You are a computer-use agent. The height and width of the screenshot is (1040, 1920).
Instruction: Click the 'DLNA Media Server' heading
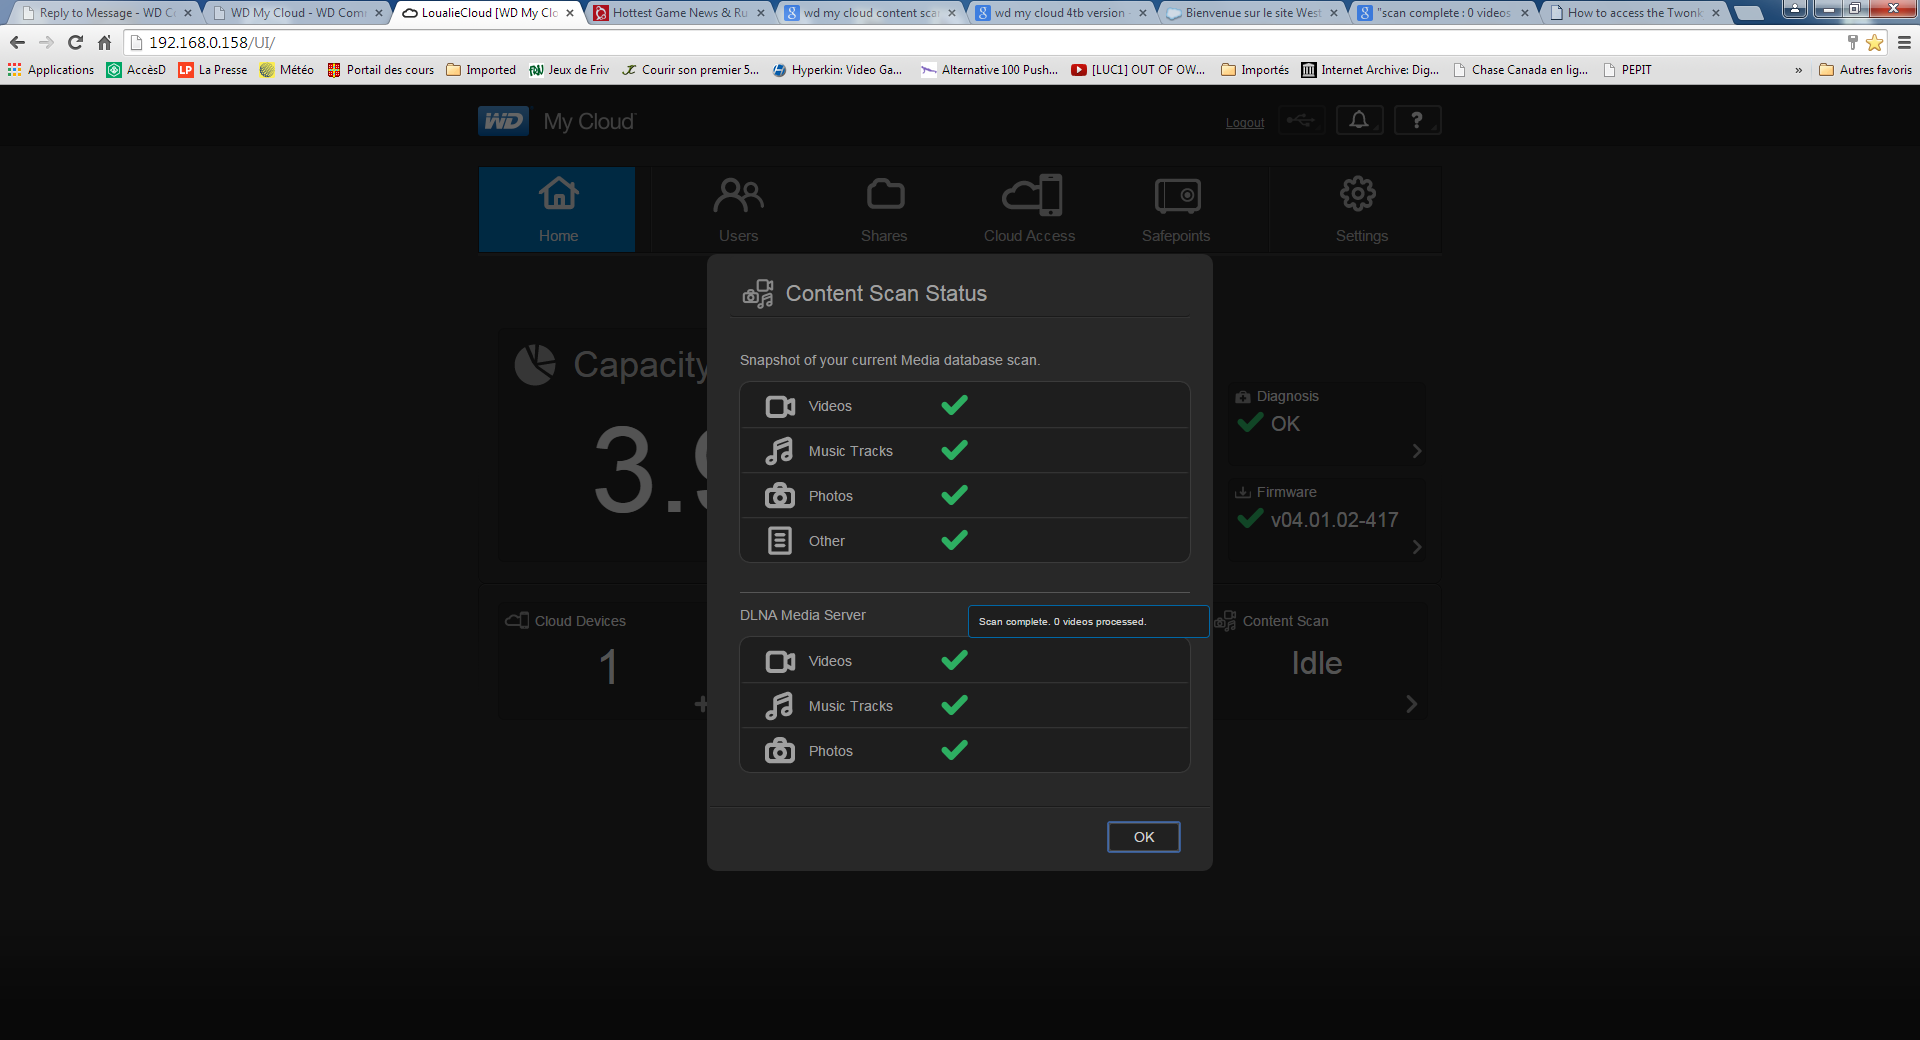point(803,615)
